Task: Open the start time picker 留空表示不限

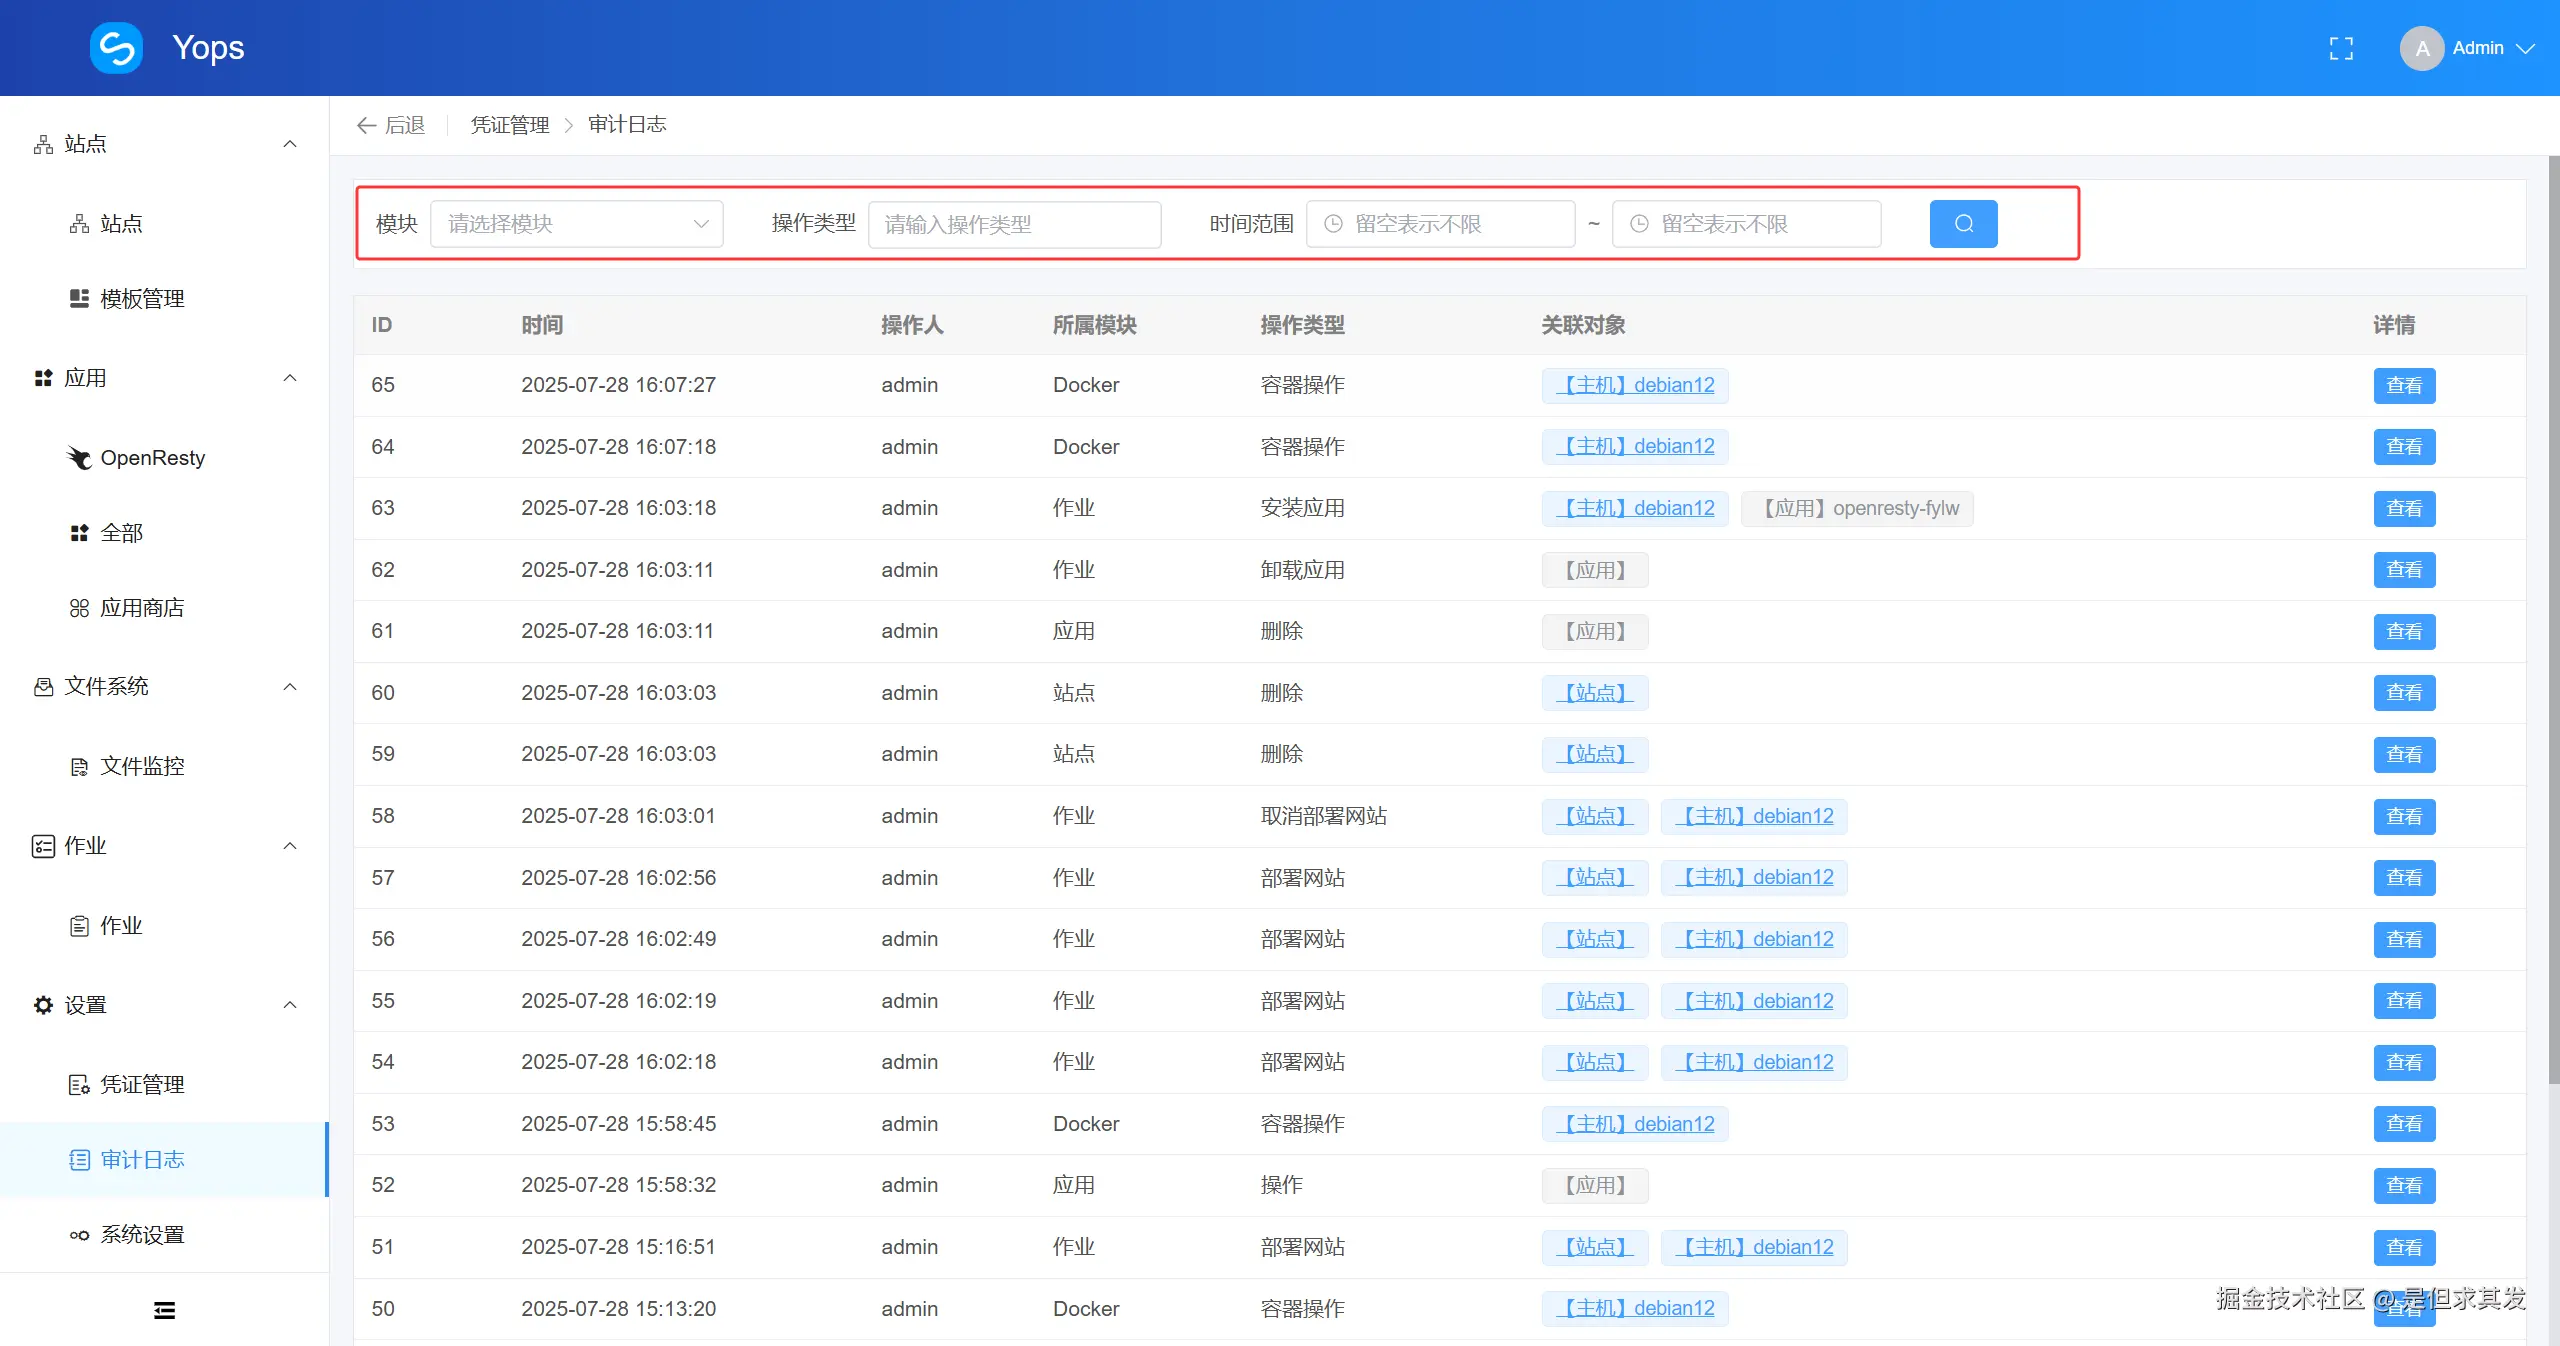Action: pos(1440,223)
